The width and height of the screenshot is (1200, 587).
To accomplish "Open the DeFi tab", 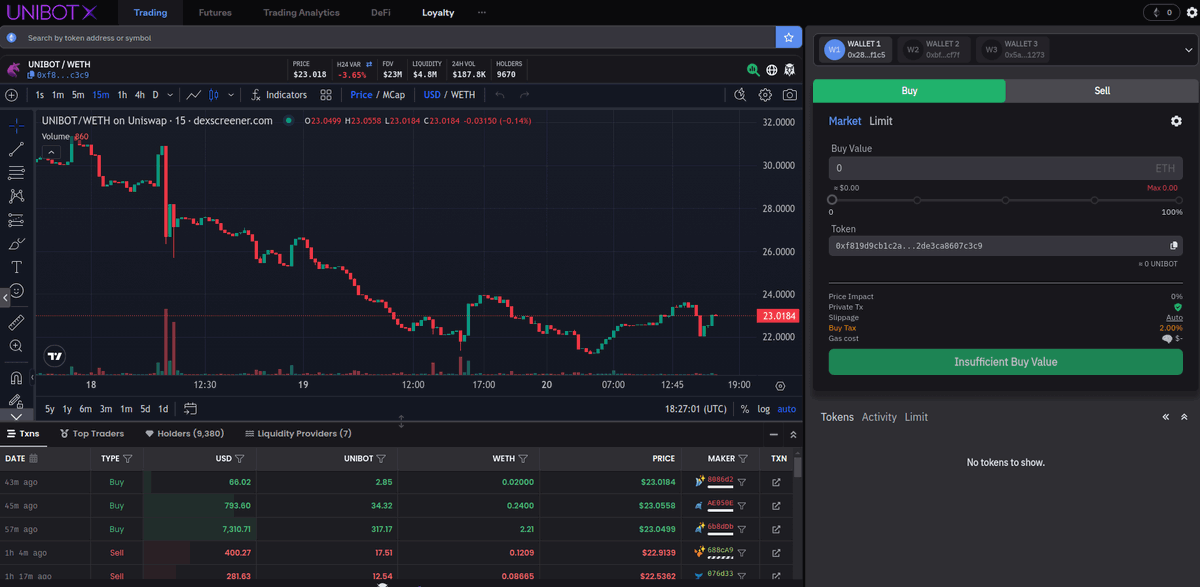I will (x=380, y=13).
